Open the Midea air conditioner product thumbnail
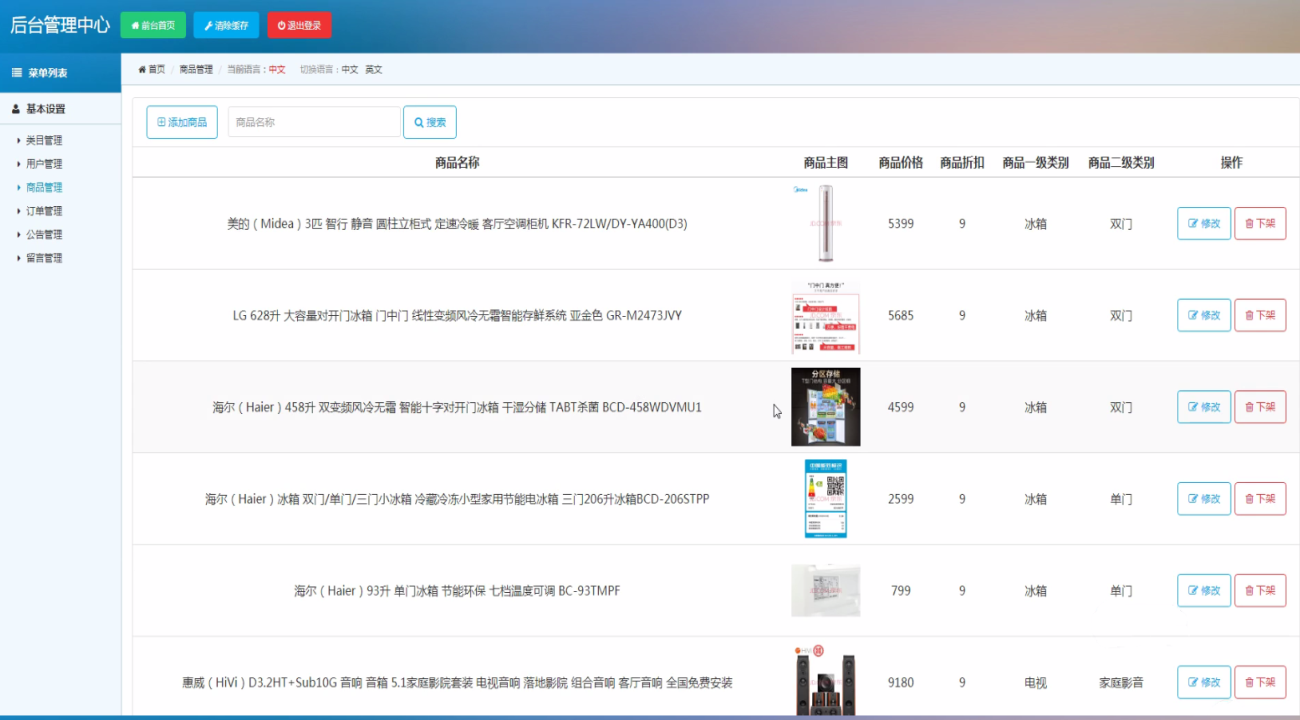Viewport: 1300px width, 720px height. 825,224
